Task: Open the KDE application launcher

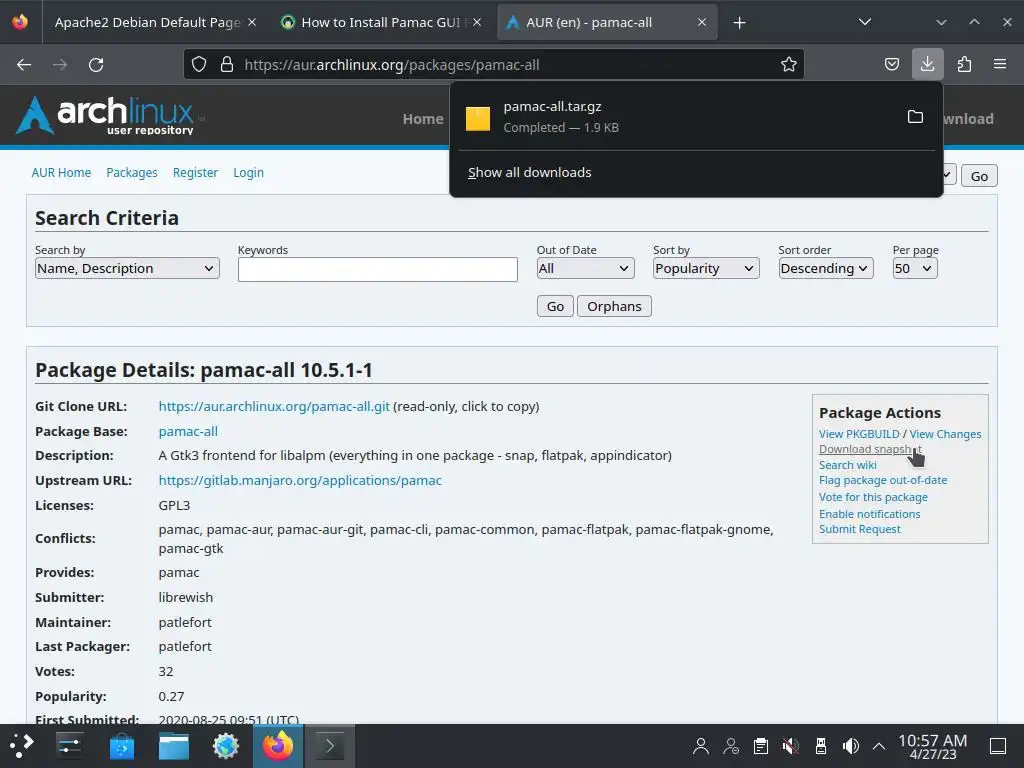Action: click(x=21, y=746)
